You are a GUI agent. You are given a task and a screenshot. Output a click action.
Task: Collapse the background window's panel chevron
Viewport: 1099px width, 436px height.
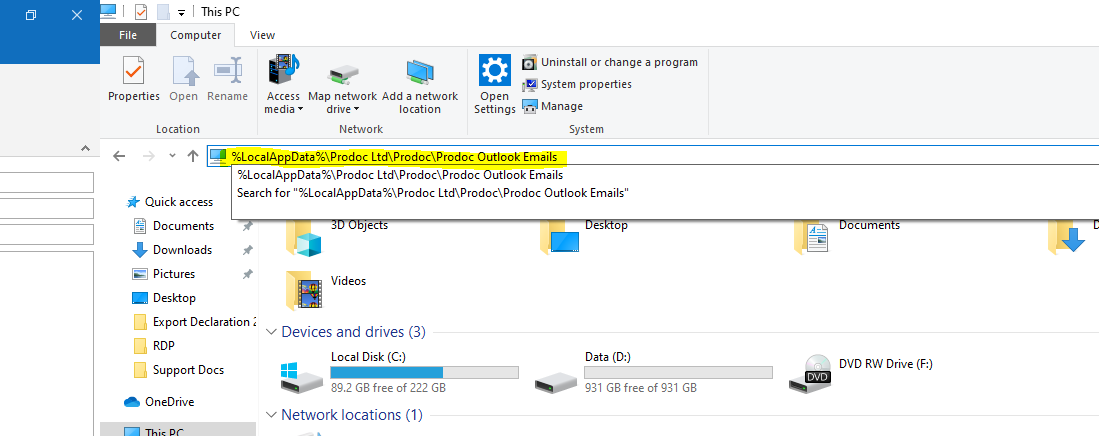(86, 148)
